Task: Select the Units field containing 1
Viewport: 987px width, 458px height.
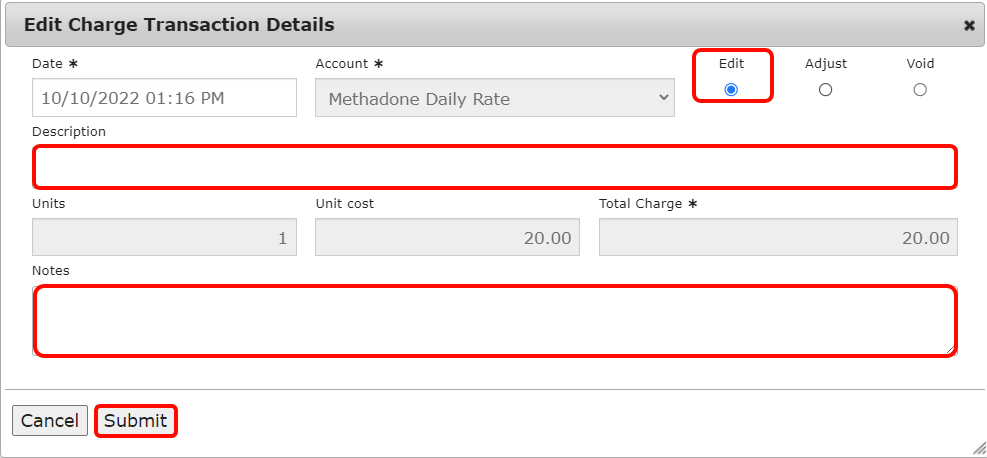Action: 165,238
